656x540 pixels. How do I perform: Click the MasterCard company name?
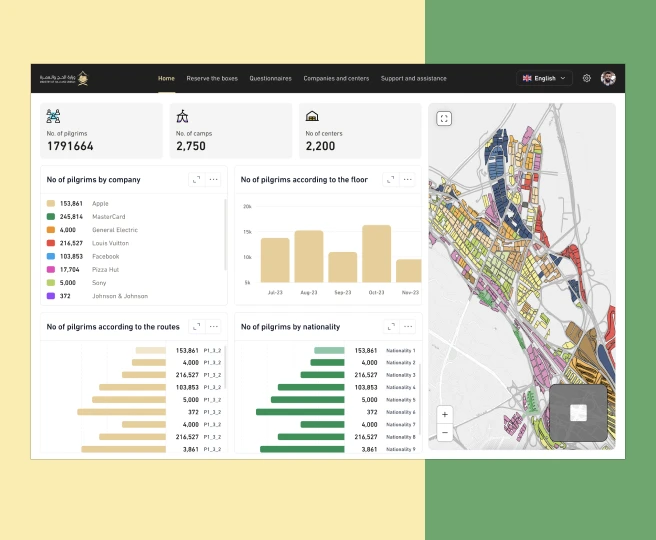[x=109, y=217]
